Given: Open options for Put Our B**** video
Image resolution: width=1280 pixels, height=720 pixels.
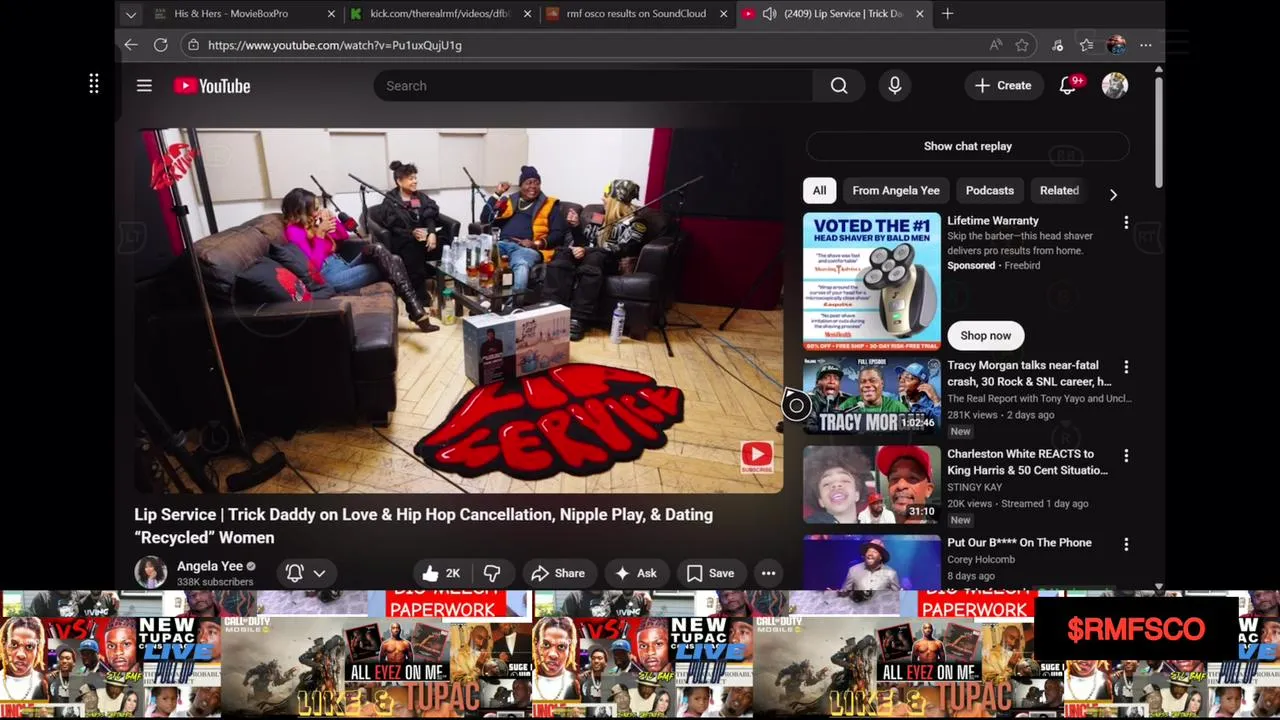Looking at the screenshot, I should point(1126,544).
